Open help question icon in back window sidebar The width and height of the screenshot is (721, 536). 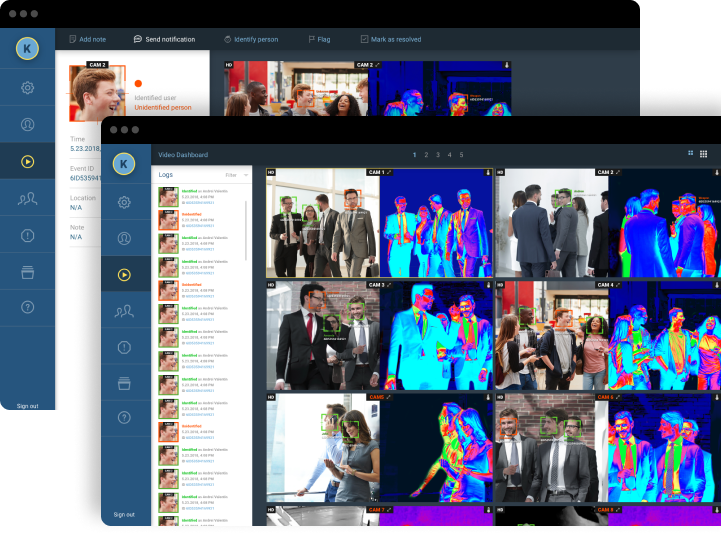27,307
